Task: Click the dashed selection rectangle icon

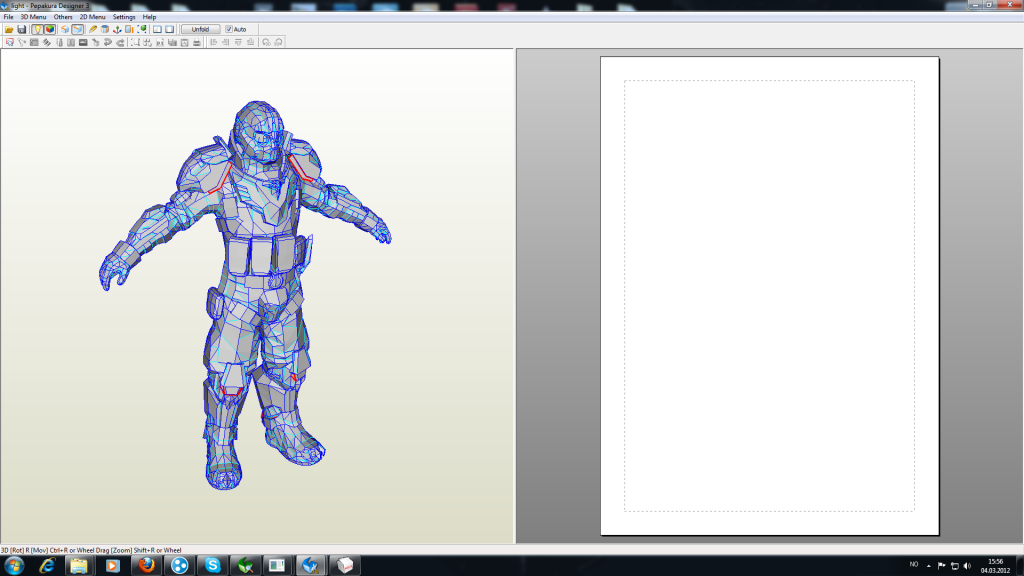Action: 135,42
